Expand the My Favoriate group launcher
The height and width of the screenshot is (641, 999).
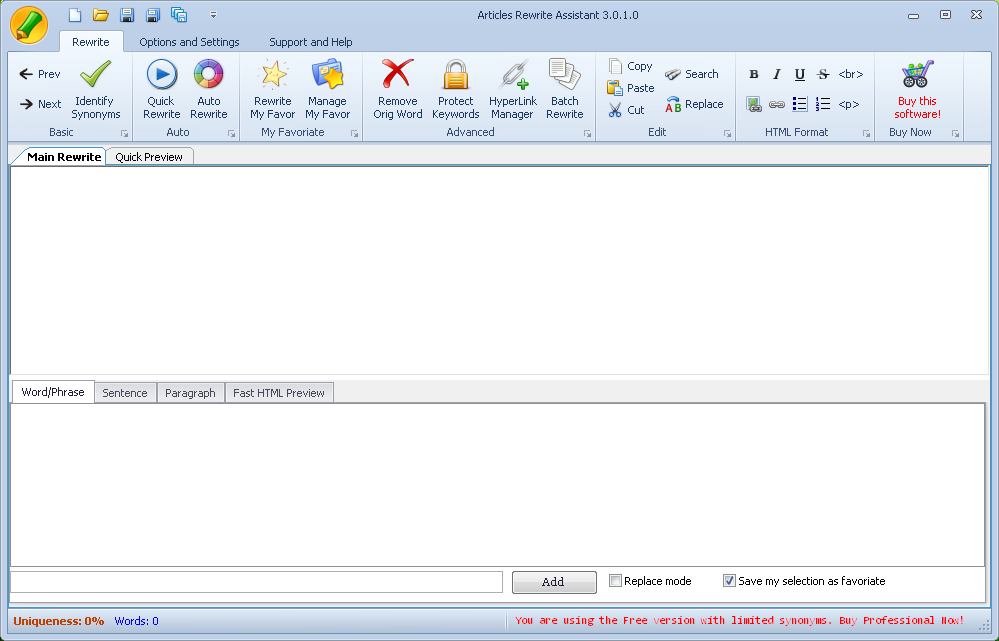pos(355,134)
